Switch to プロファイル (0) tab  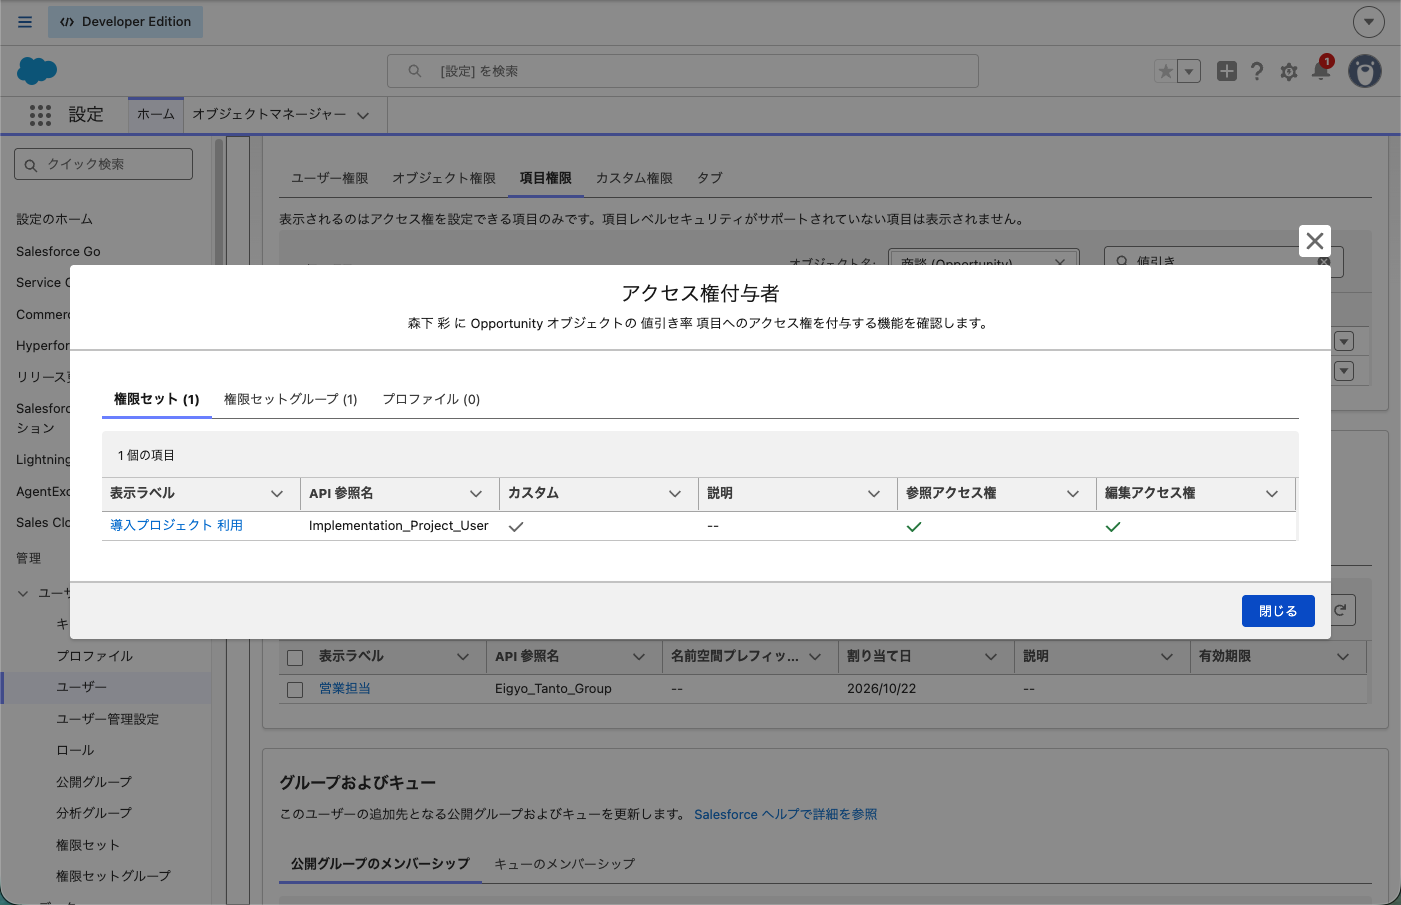click(431, 399)
